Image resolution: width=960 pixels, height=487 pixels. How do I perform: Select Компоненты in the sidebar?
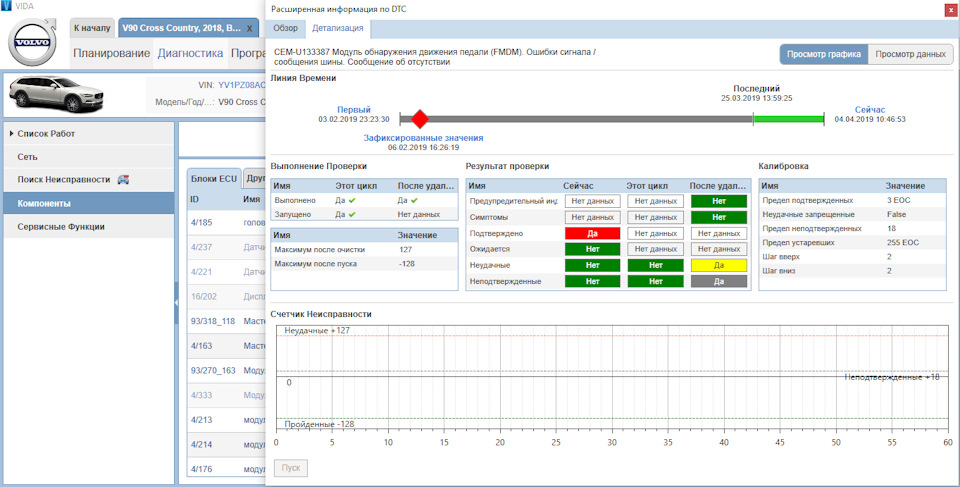click(89, 203)
